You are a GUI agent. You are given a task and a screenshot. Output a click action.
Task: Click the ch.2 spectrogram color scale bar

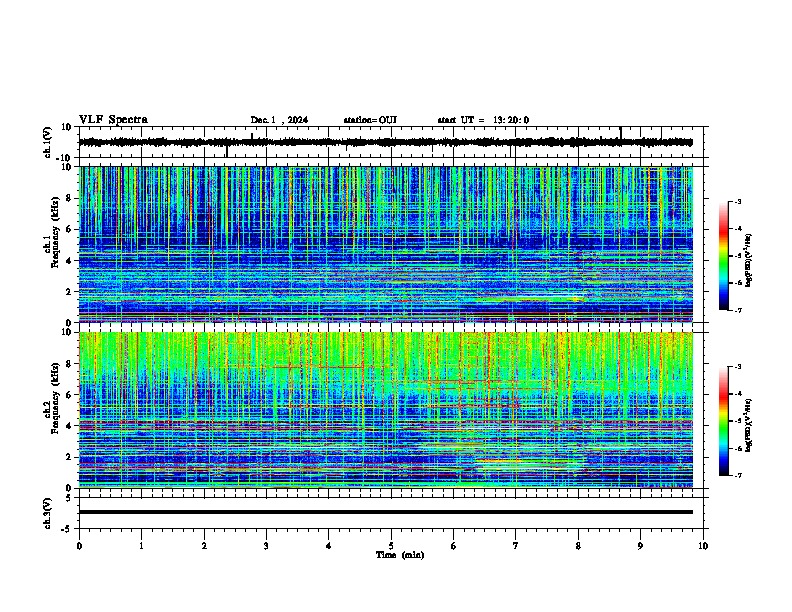pyautogui.click(x=723, y=421)
